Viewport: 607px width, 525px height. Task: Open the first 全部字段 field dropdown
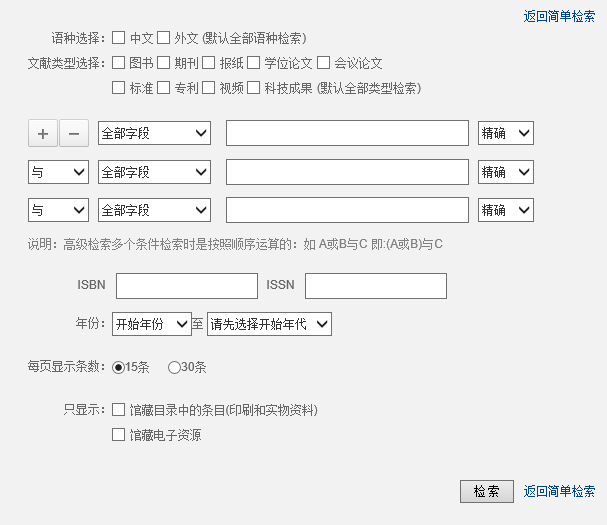point(154,133)
